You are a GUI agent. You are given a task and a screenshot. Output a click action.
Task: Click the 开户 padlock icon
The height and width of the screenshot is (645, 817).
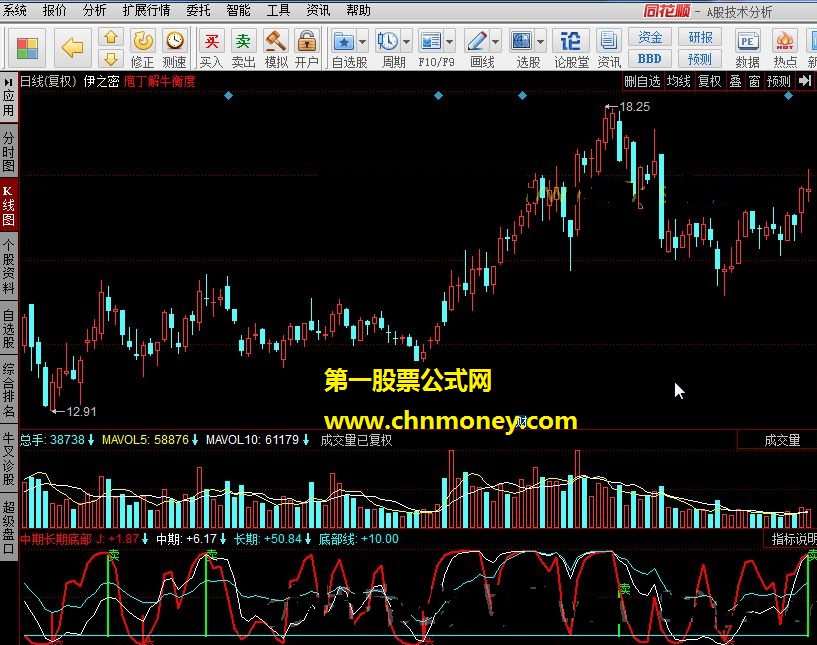(307, 41)
